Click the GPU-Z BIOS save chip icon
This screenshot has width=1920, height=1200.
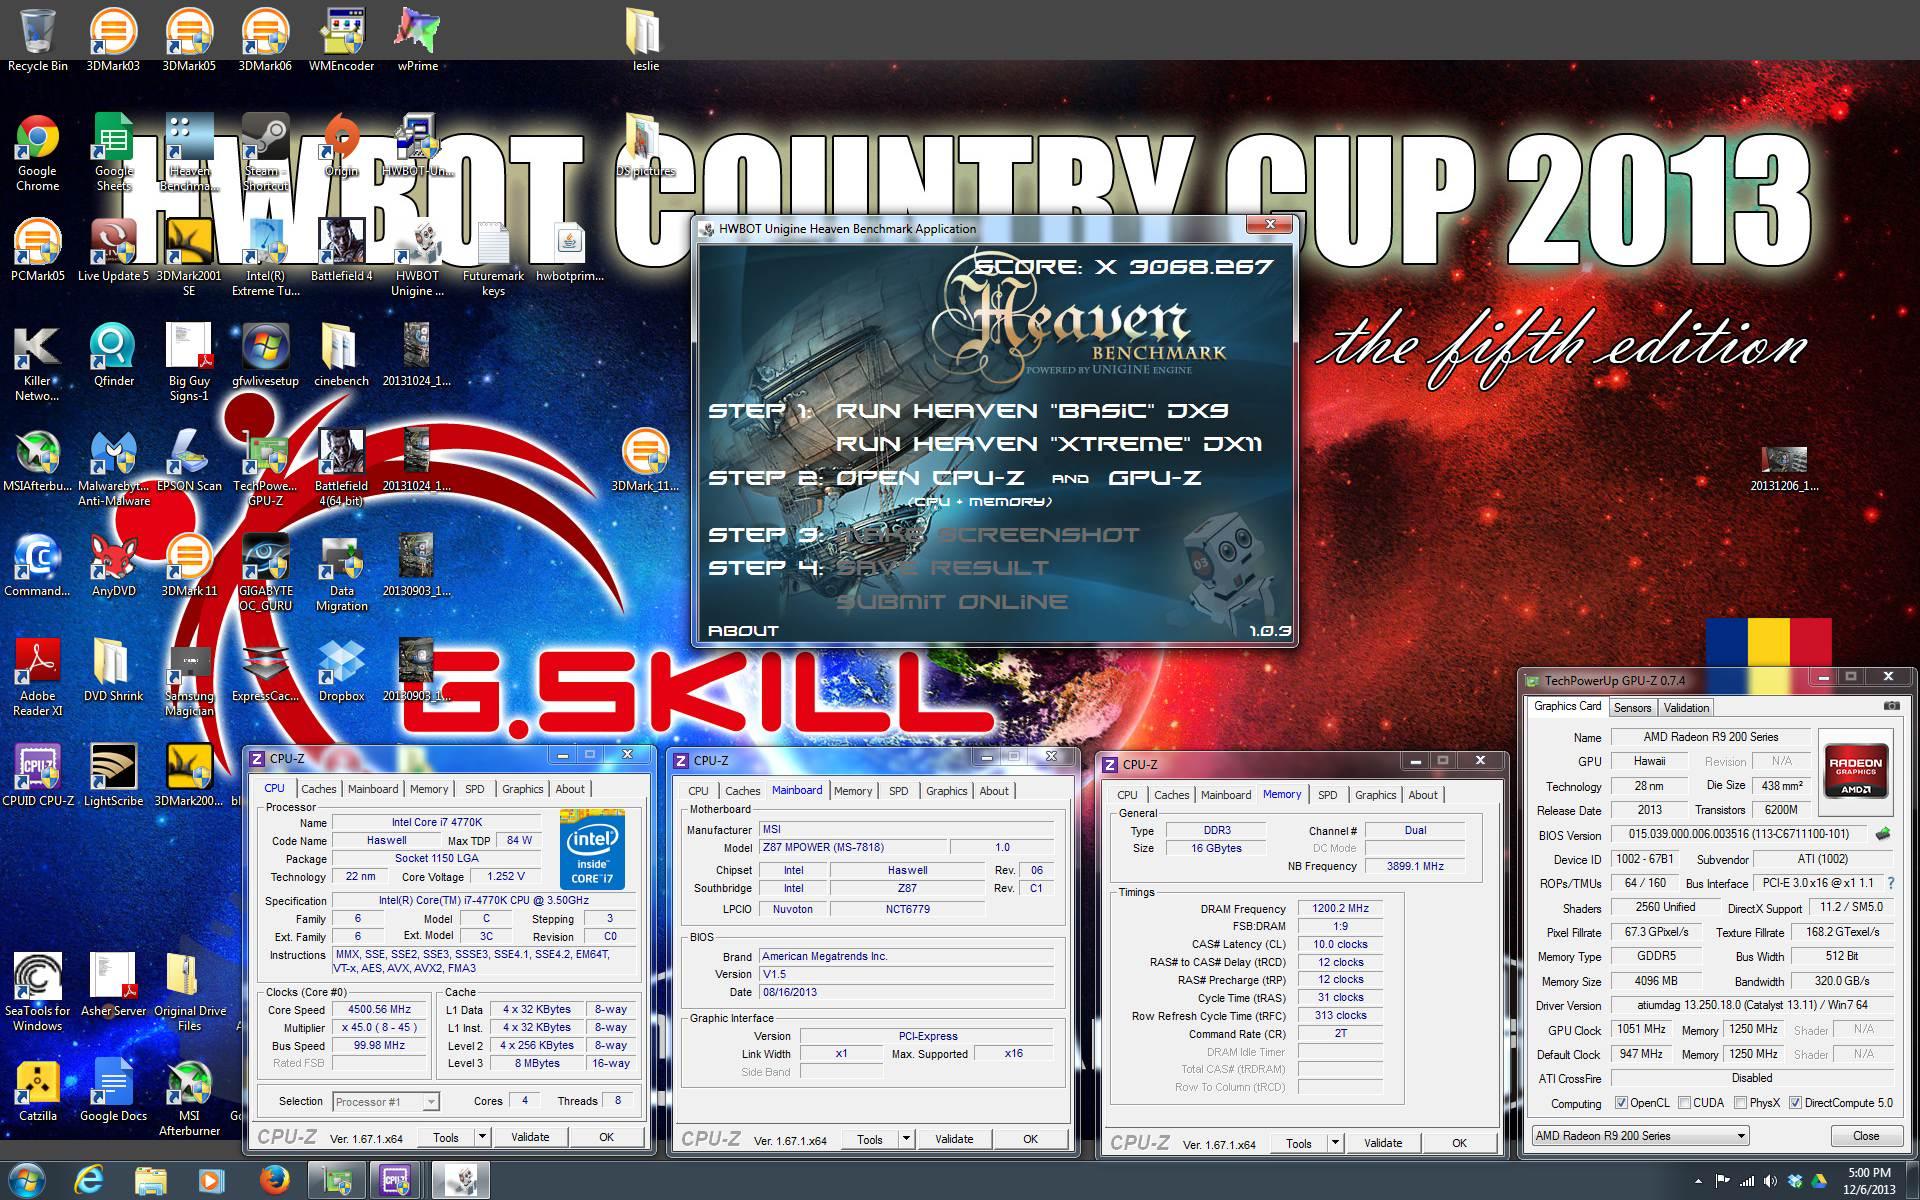click(1883, 834)
